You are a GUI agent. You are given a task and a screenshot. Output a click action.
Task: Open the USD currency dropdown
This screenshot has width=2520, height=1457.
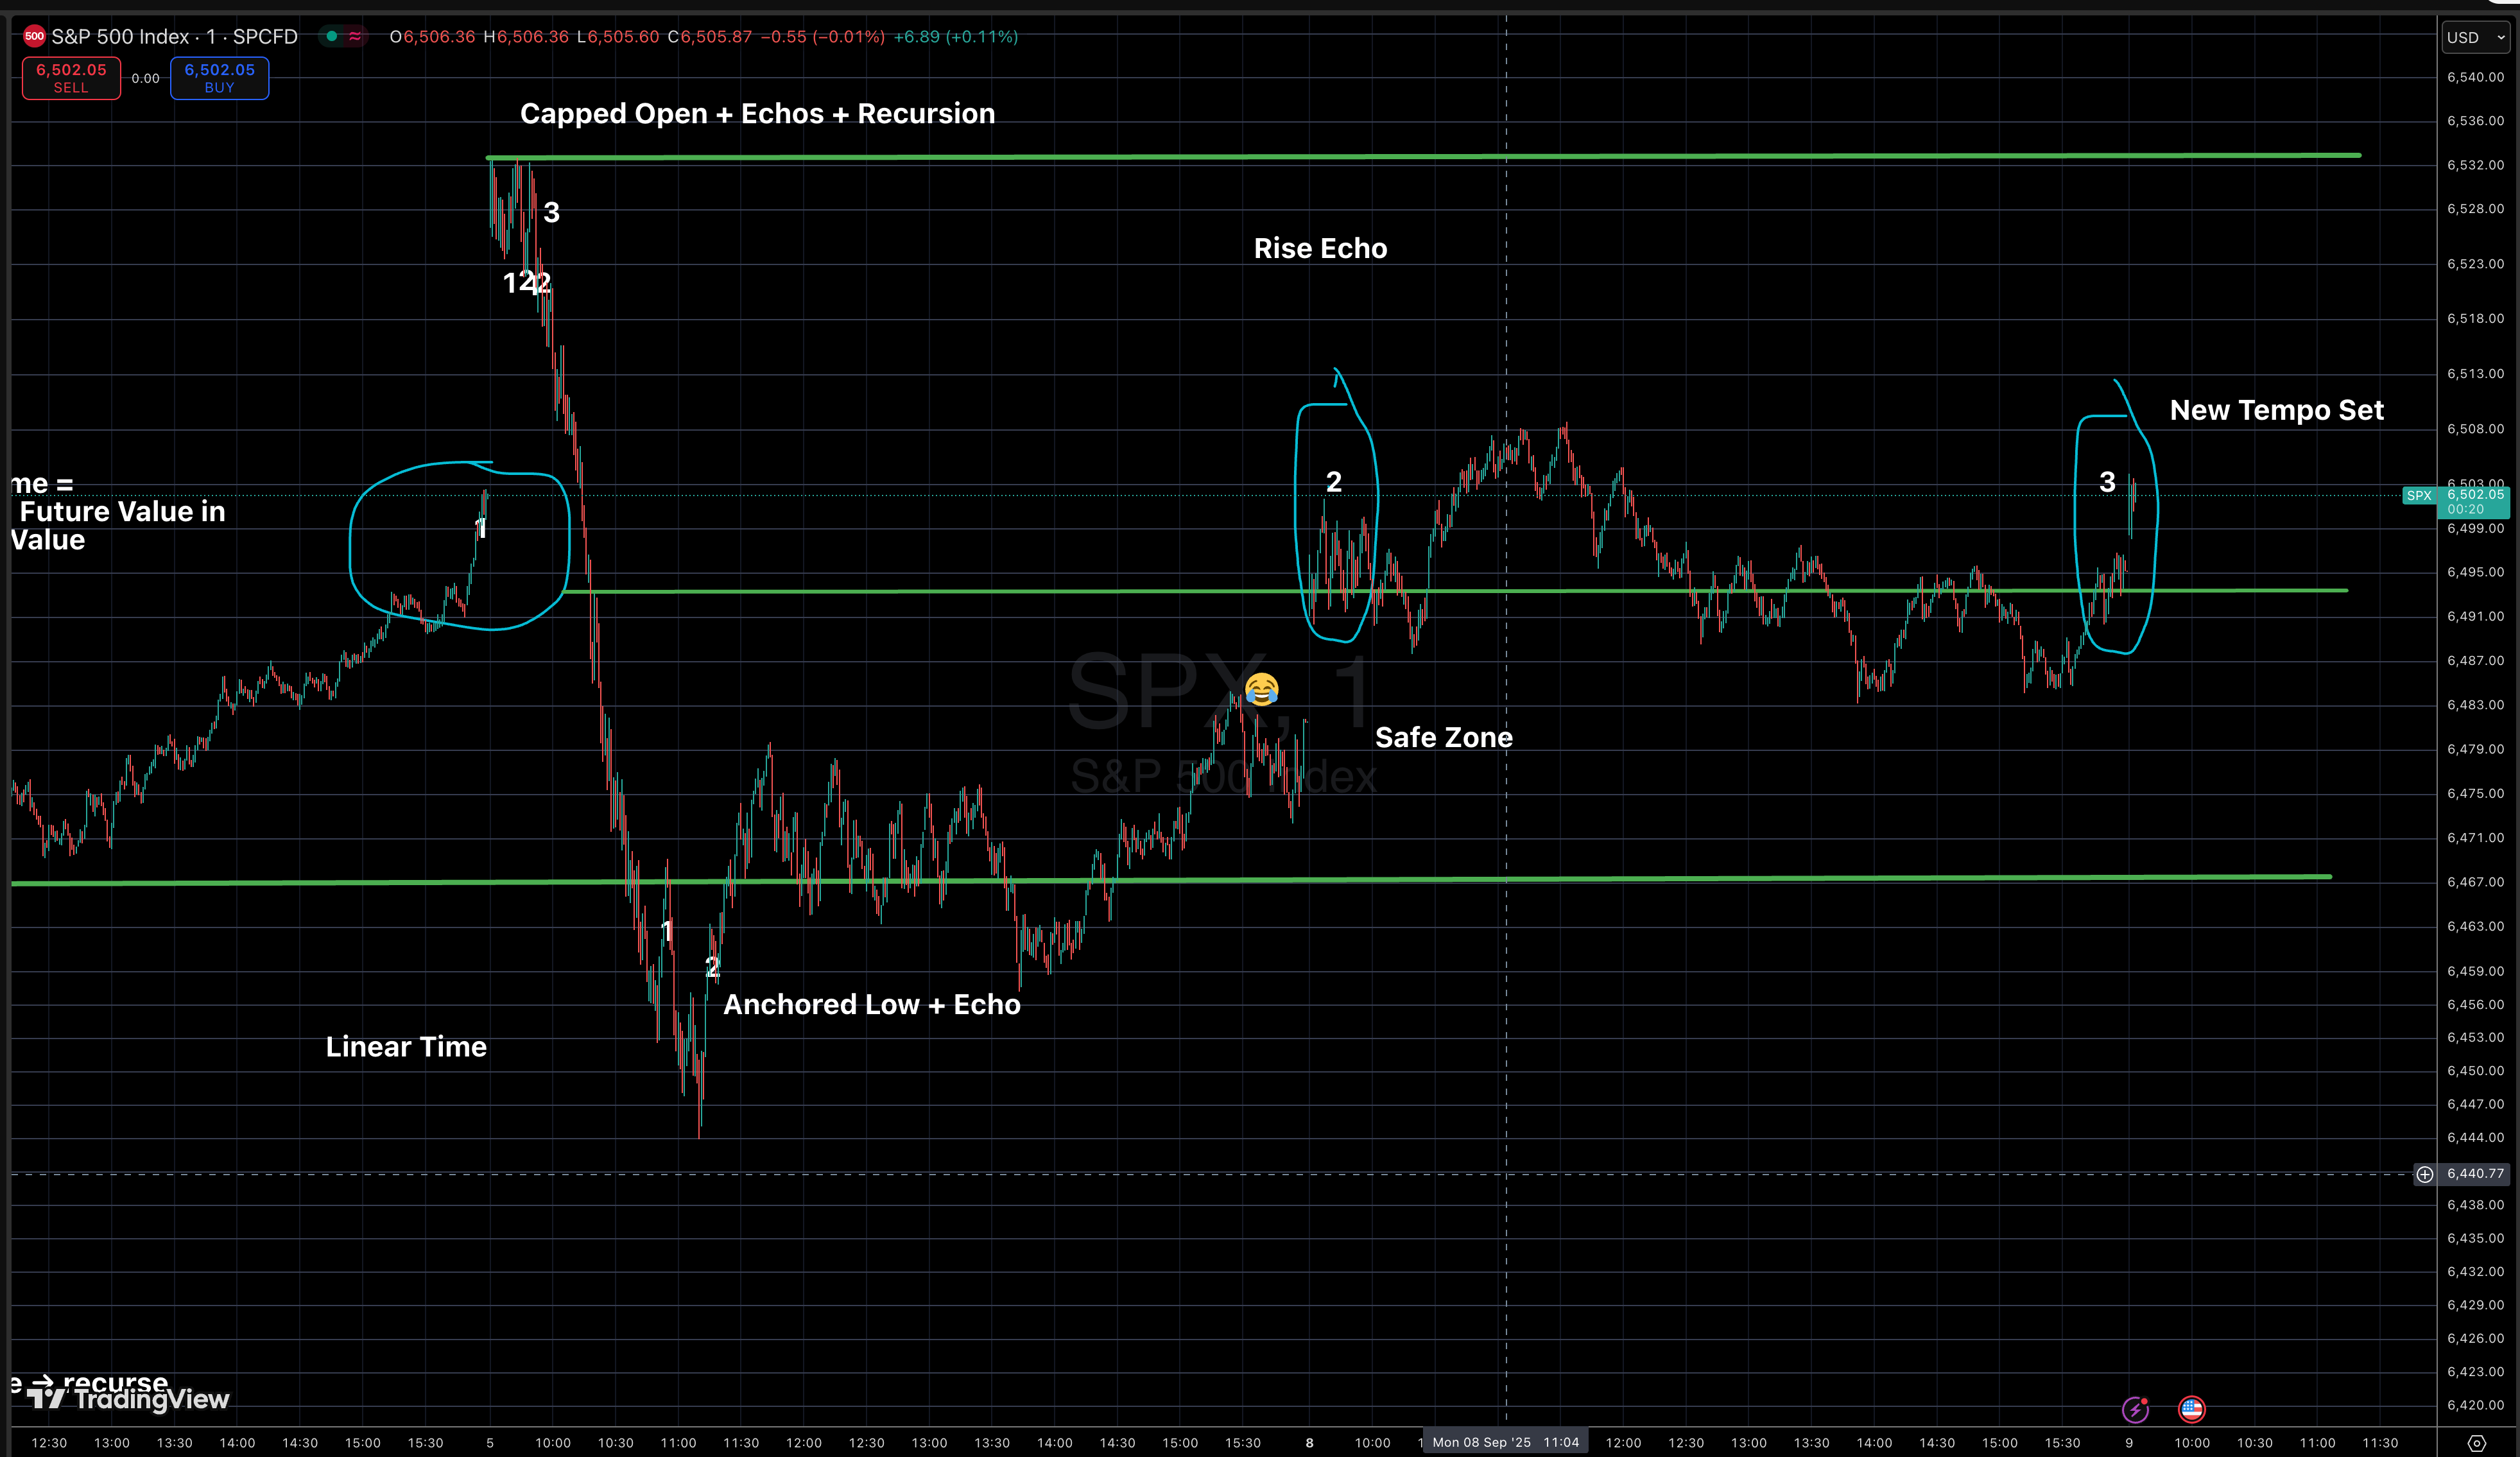pos(2475,38)
